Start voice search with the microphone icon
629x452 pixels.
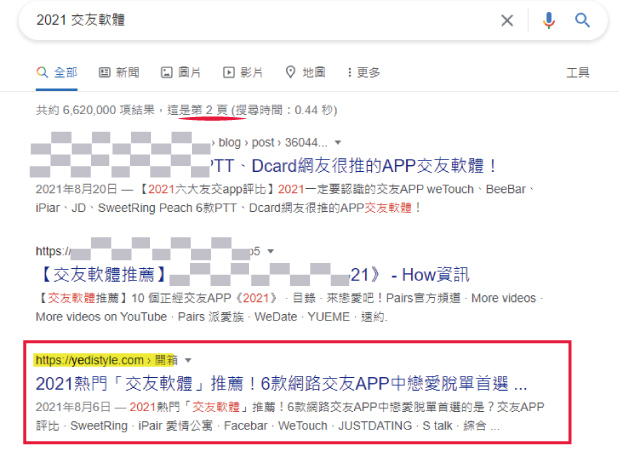[549, 20]
